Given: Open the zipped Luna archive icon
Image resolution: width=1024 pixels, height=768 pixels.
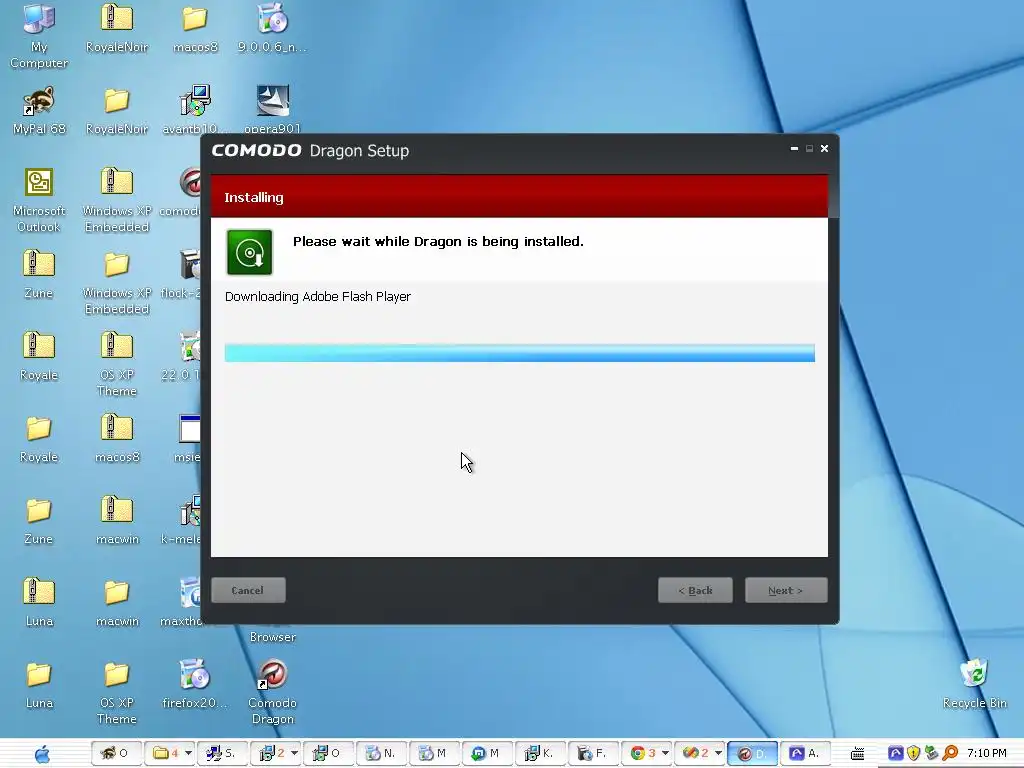Looking at the screenshot, I should coord(39,602).
